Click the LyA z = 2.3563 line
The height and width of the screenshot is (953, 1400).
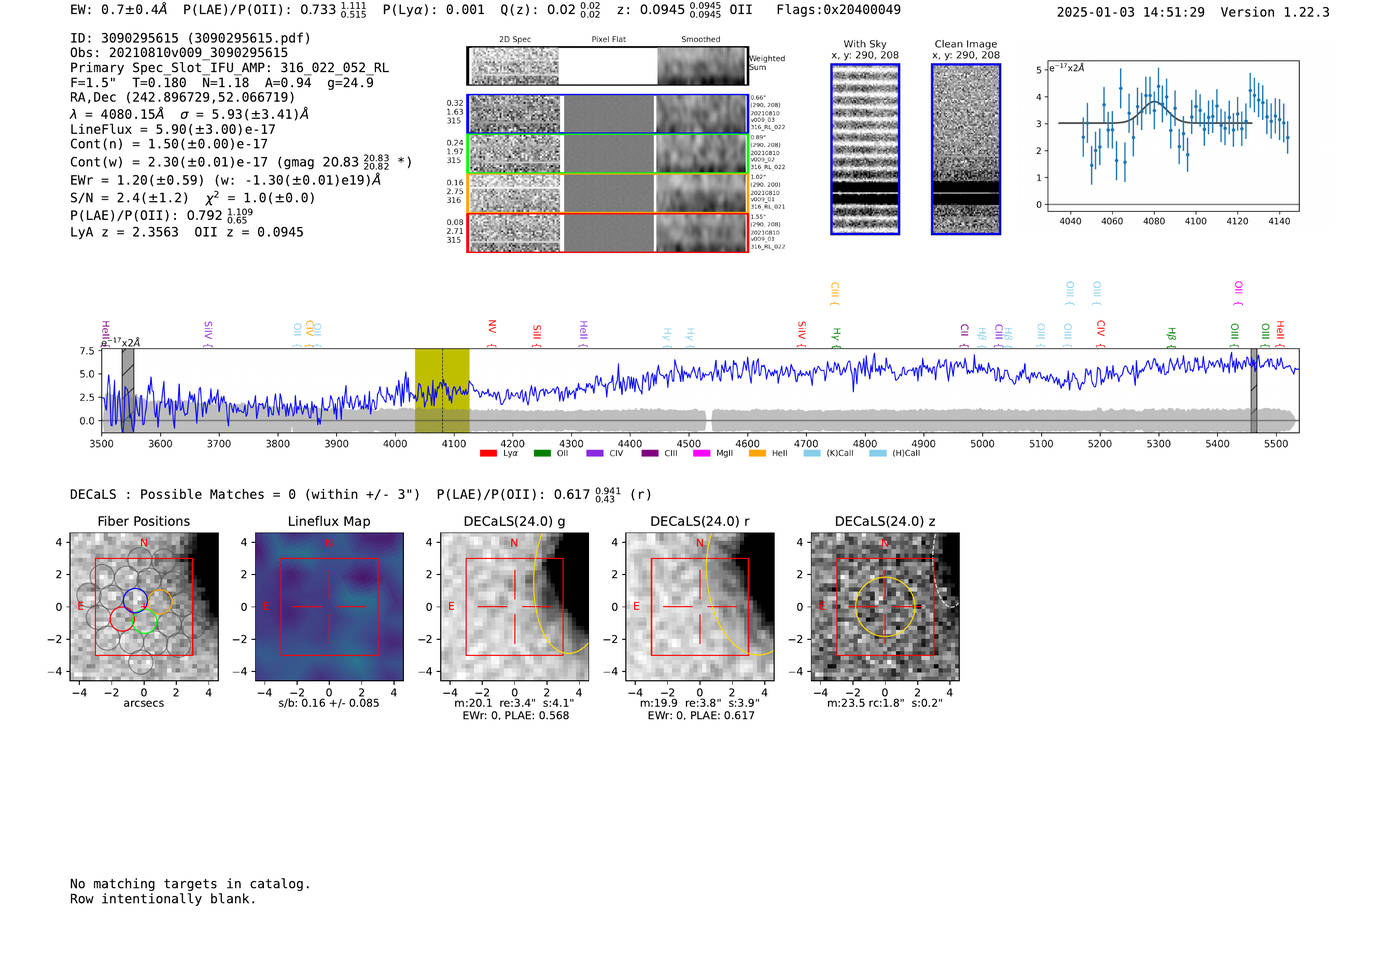pyautogui.click(x=124, y=232)
